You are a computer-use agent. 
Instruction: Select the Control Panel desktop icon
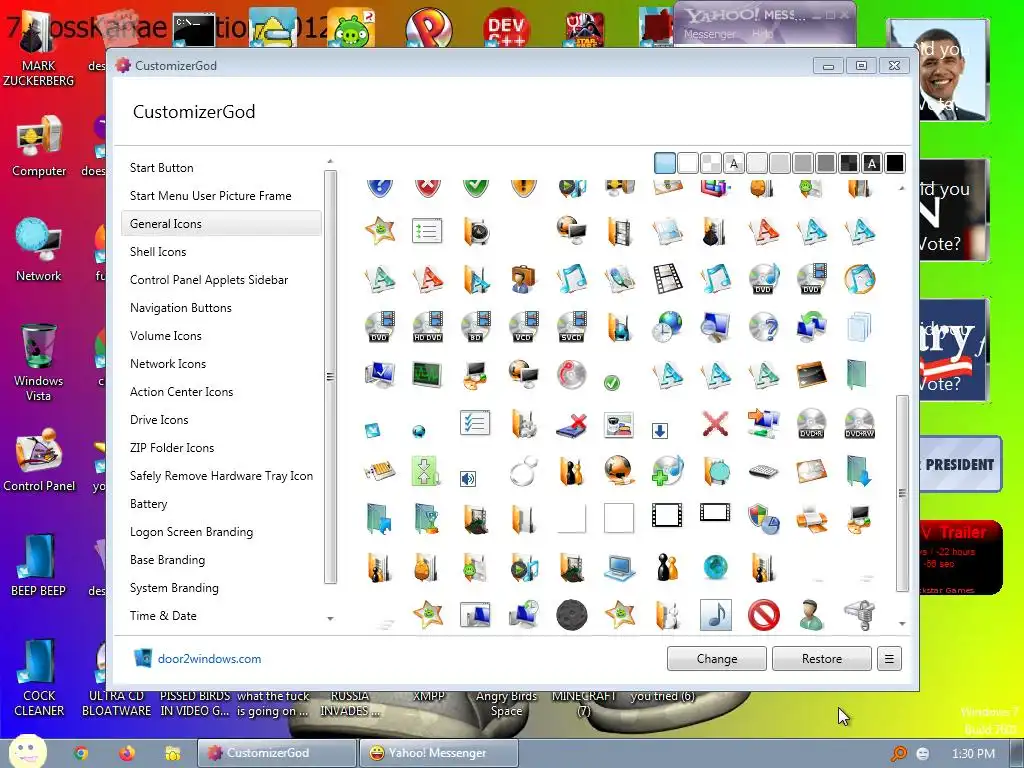(x=39, y=460)
